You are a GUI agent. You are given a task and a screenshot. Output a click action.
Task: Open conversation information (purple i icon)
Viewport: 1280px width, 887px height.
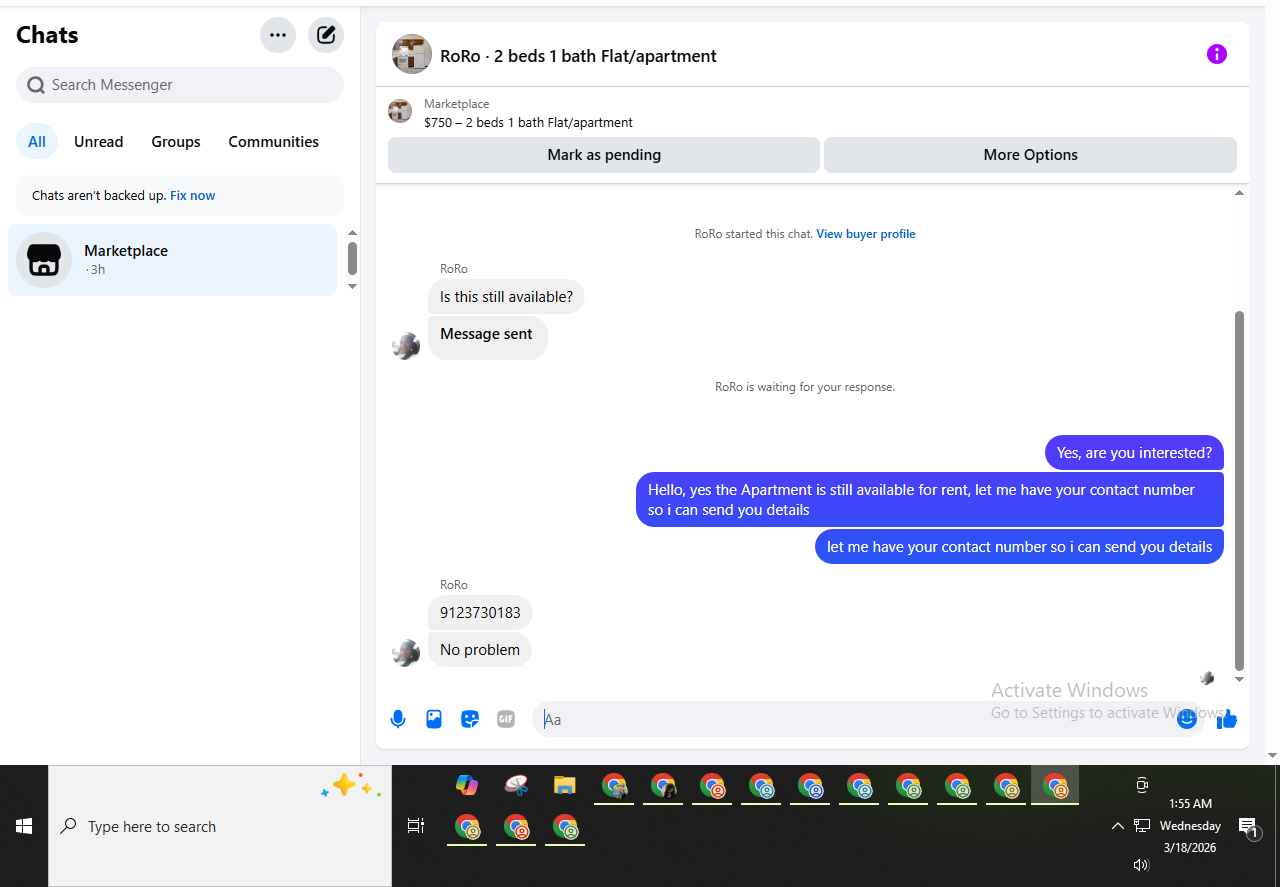pos(1216,54)
